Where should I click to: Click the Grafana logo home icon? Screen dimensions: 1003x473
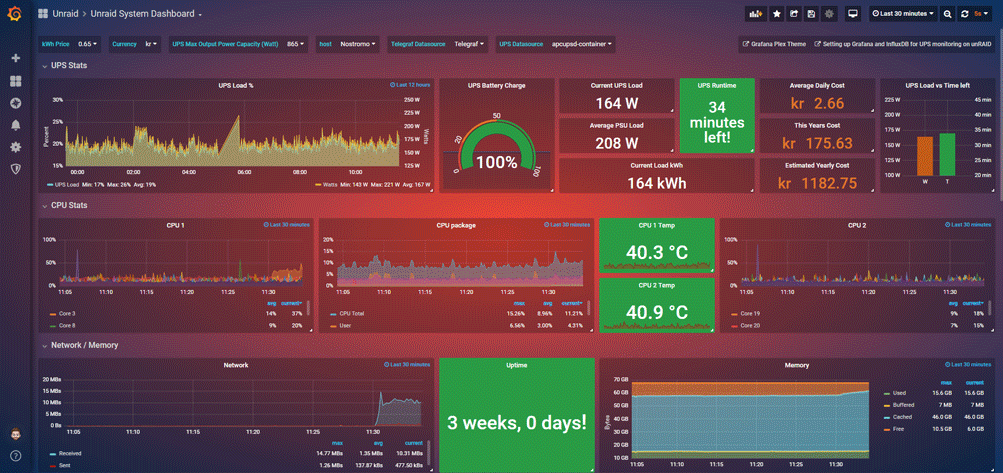point(15,14)
